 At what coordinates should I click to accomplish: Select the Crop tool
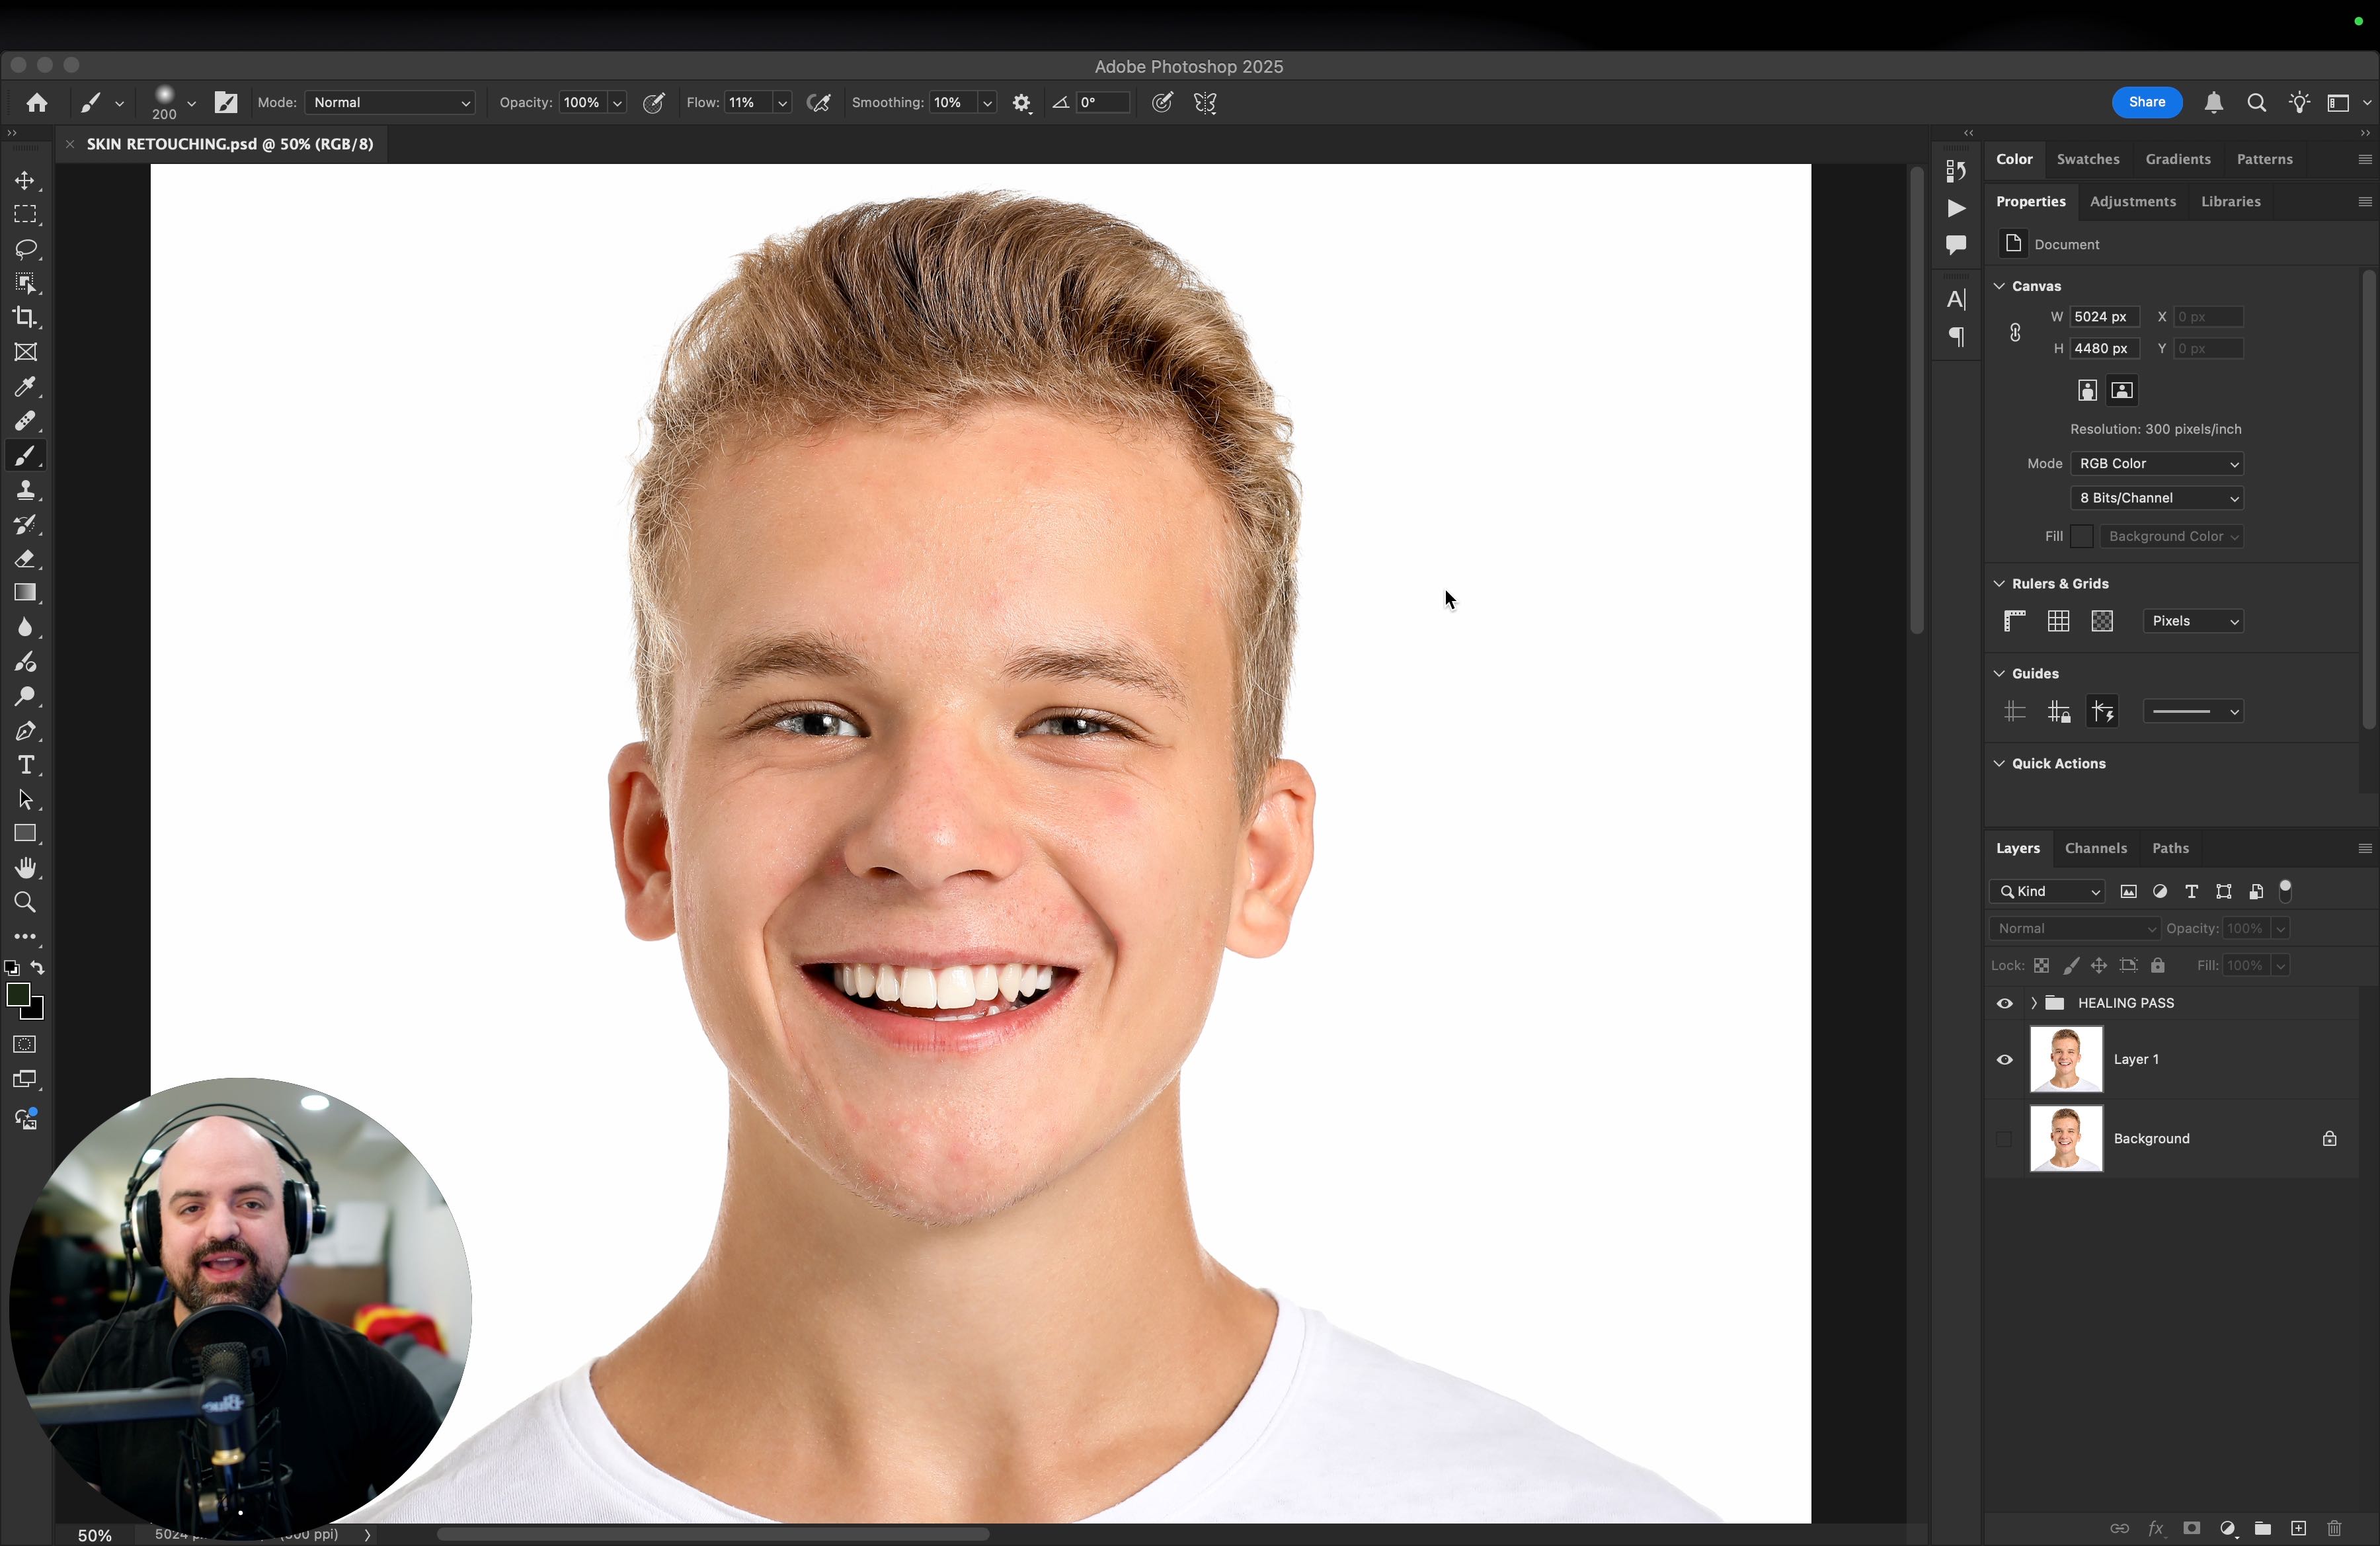pyautogui.click(x=26, y=318)
